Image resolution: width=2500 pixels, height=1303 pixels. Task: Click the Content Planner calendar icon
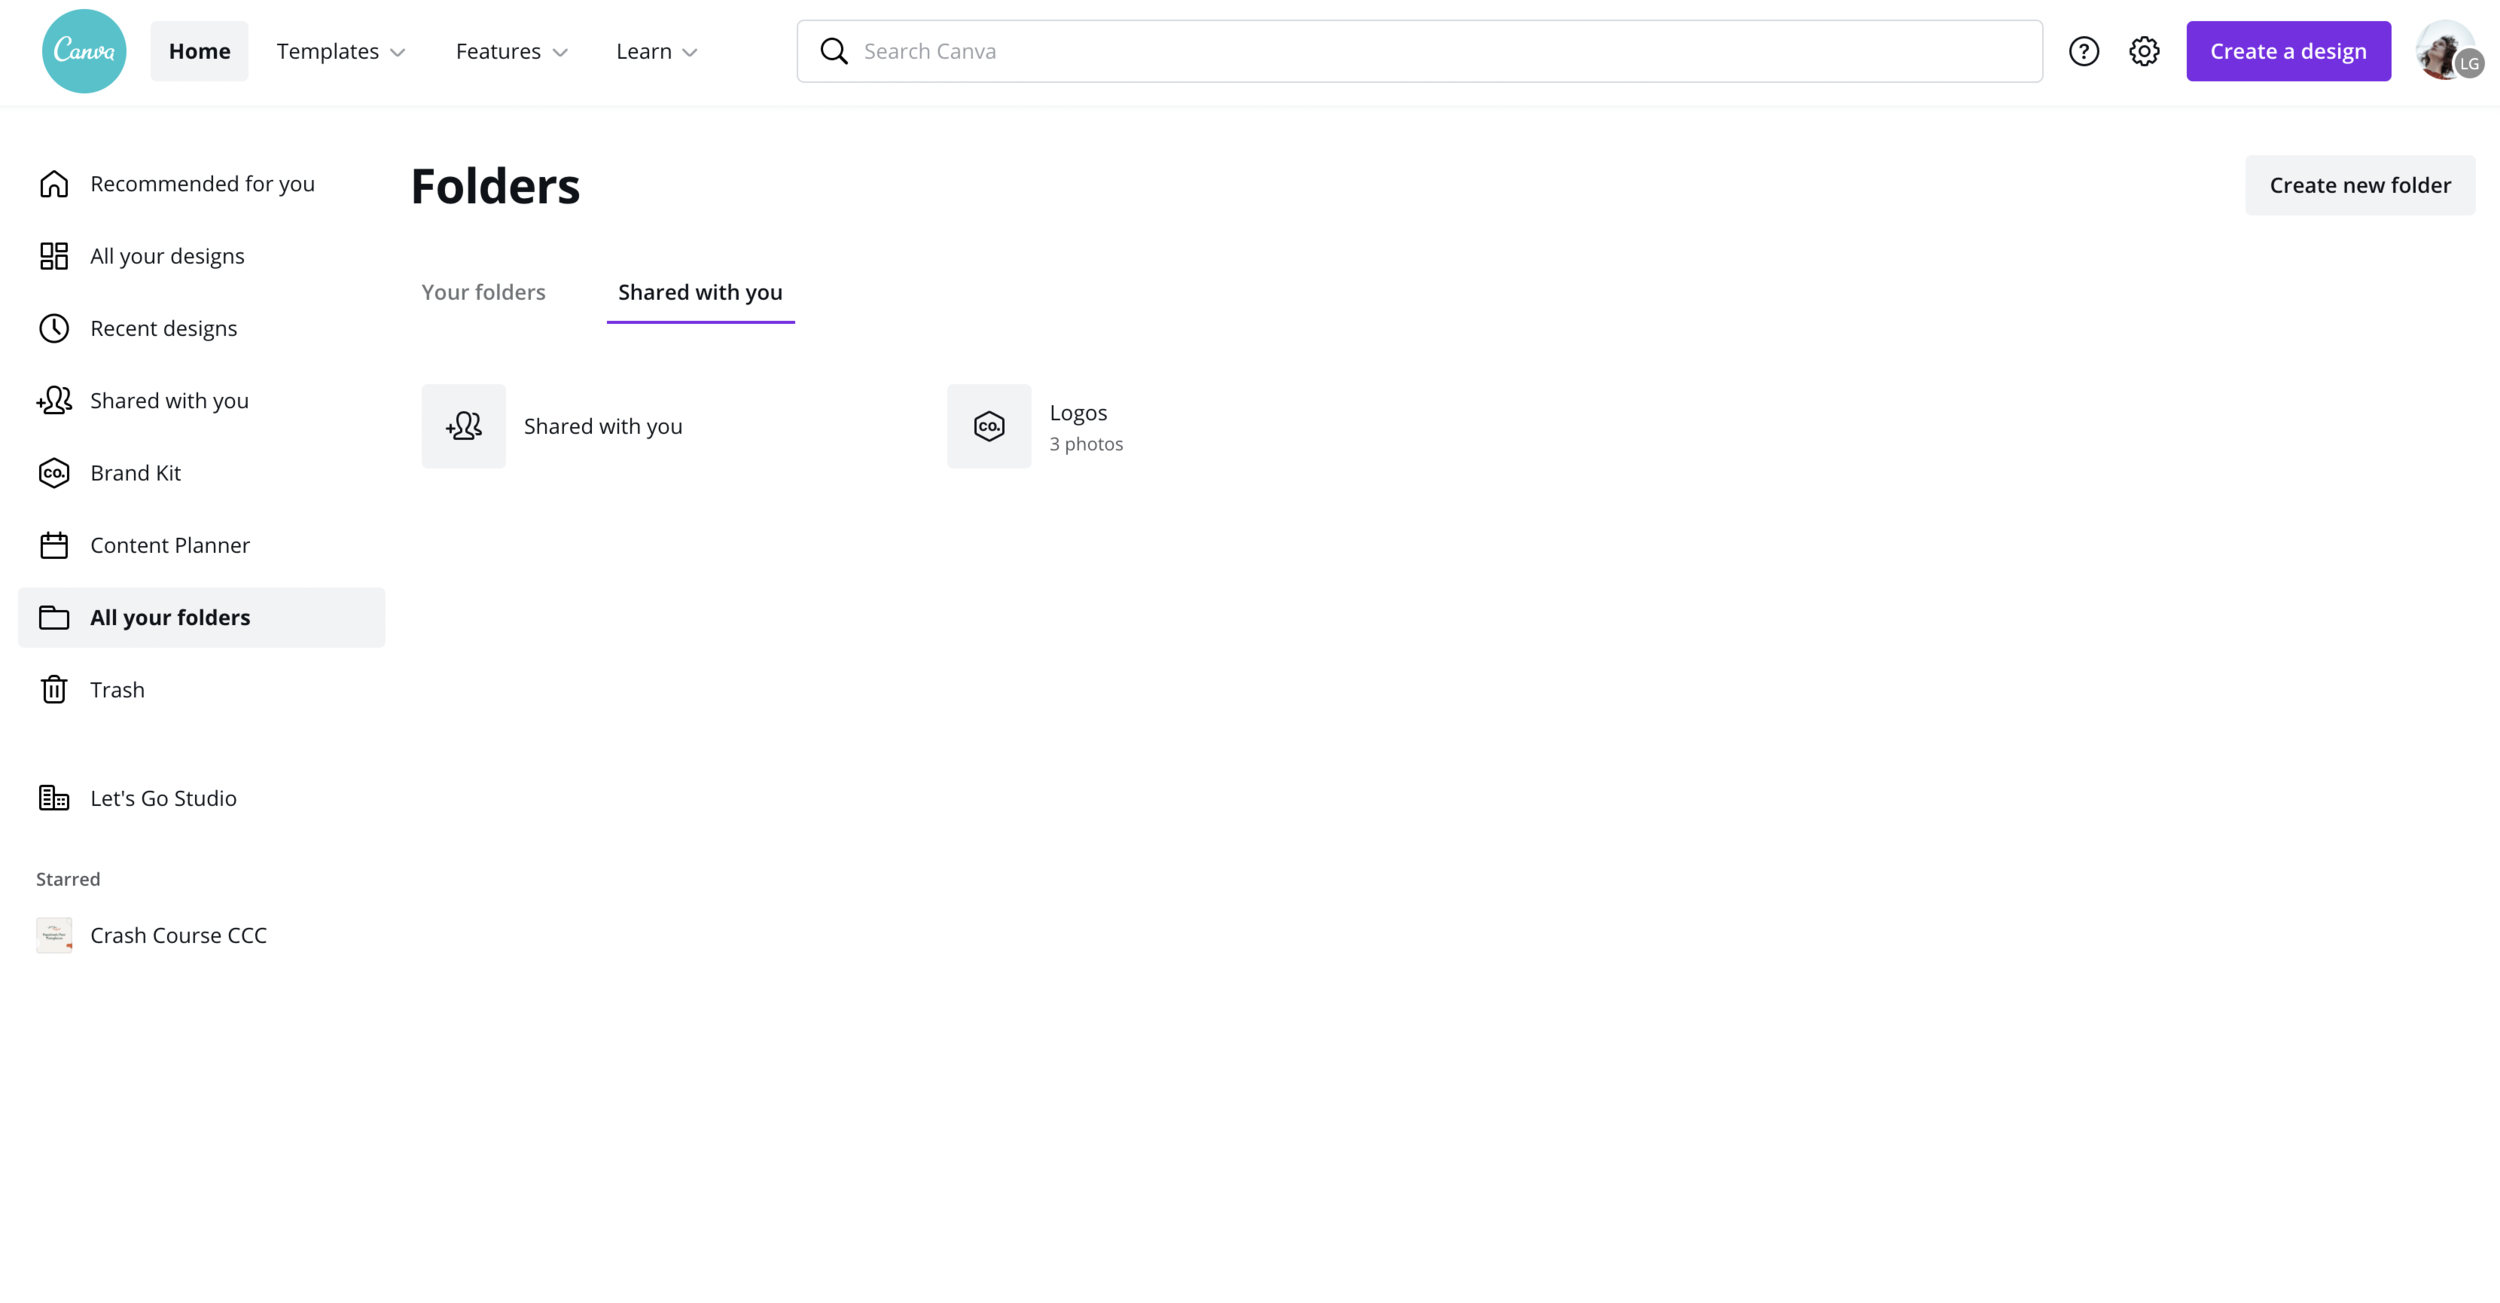pos(54,545)
